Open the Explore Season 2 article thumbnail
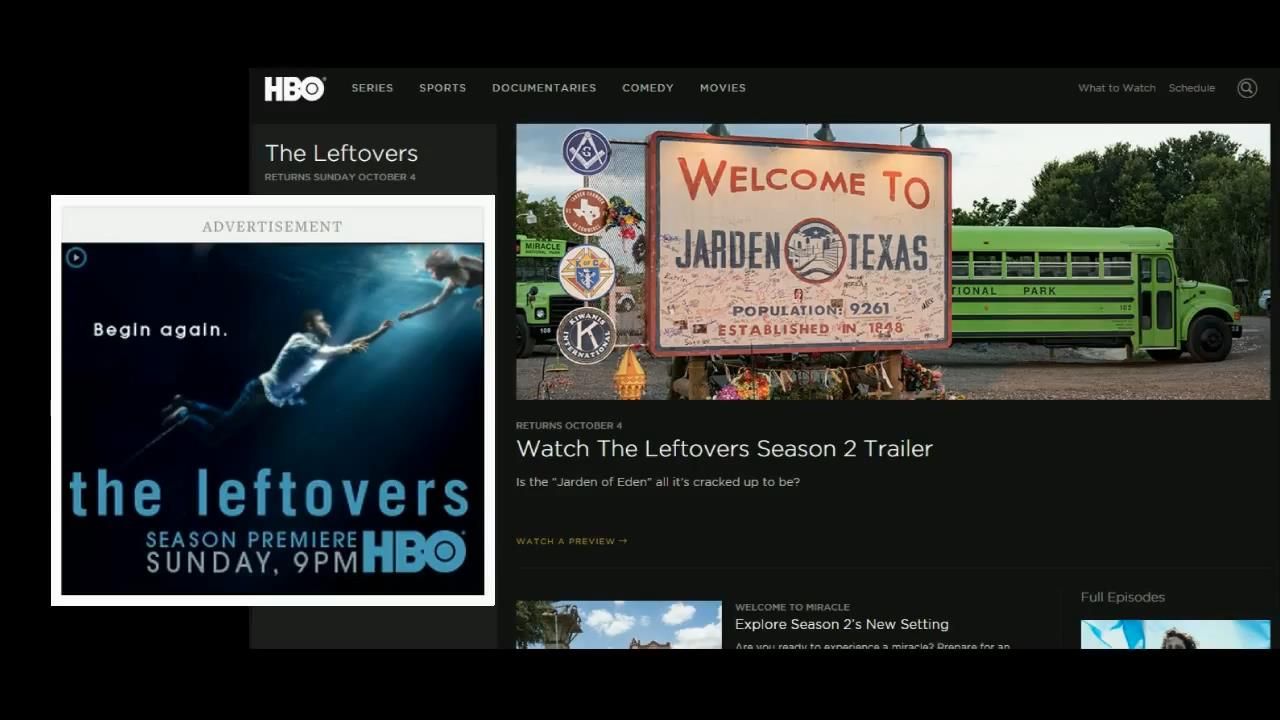The height and width of the screenshot is (720, 1280). 618,625
